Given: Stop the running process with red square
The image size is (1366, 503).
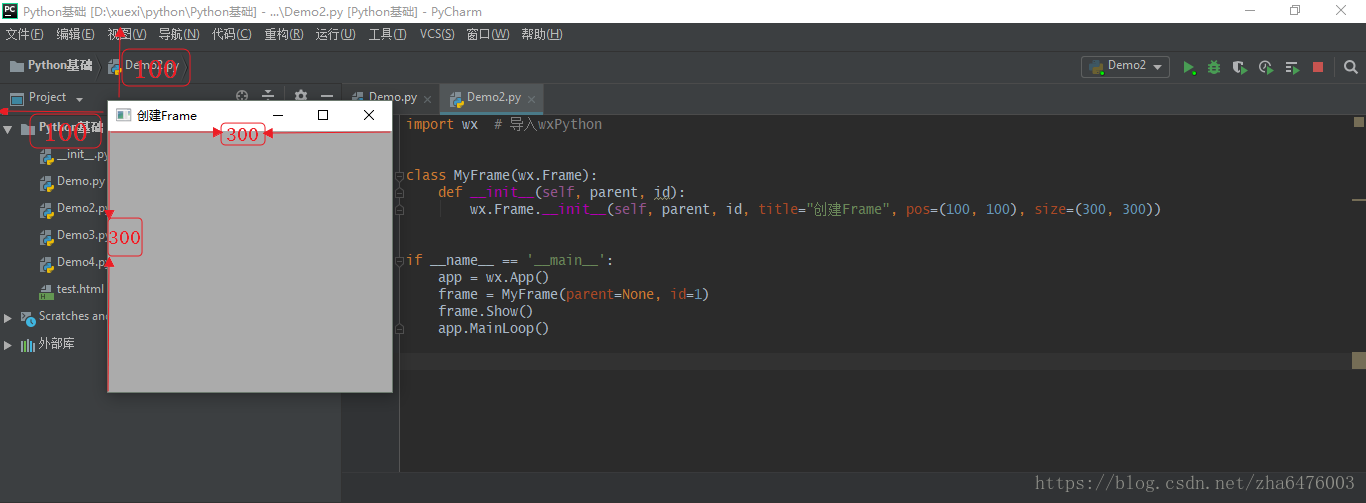Looking at the screenshot, I should tap(1318, 67).
